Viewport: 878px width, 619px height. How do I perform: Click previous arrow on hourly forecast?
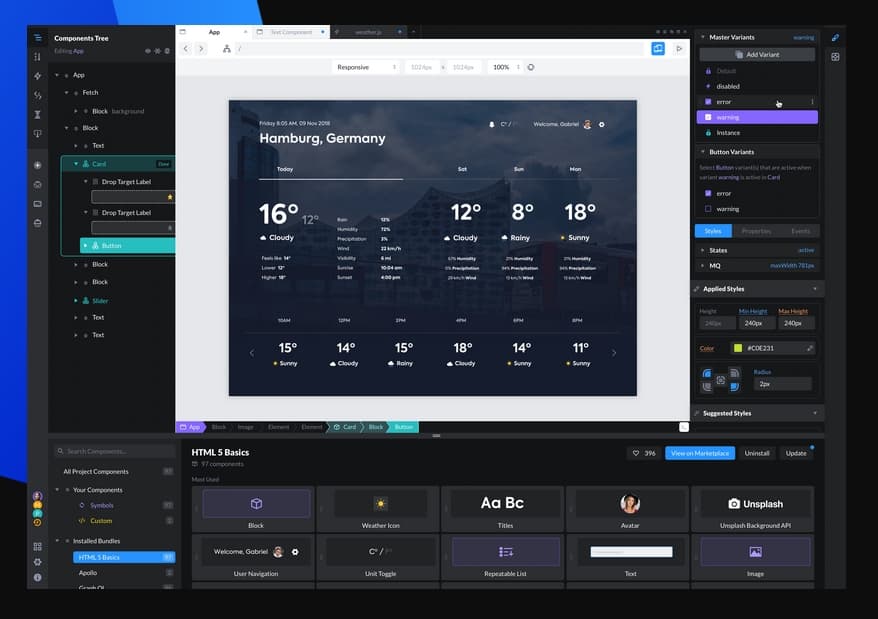click(252, 353)
